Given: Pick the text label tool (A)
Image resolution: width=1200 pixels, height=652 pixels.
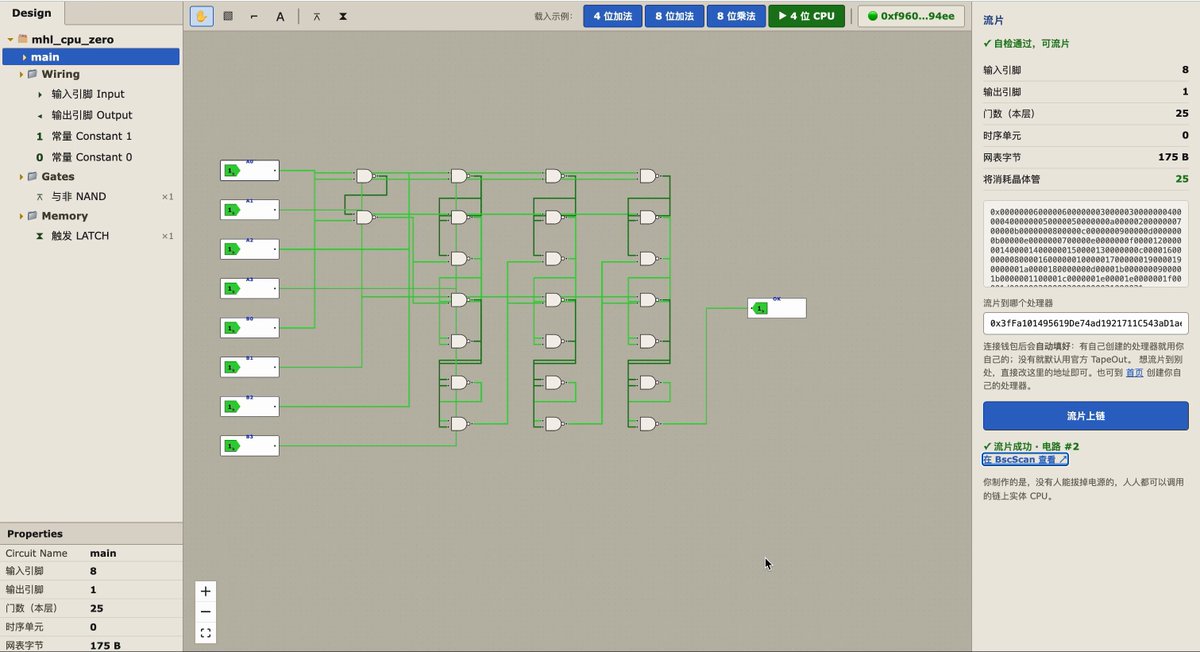Looking at the screenshot, I should point(280,16).
